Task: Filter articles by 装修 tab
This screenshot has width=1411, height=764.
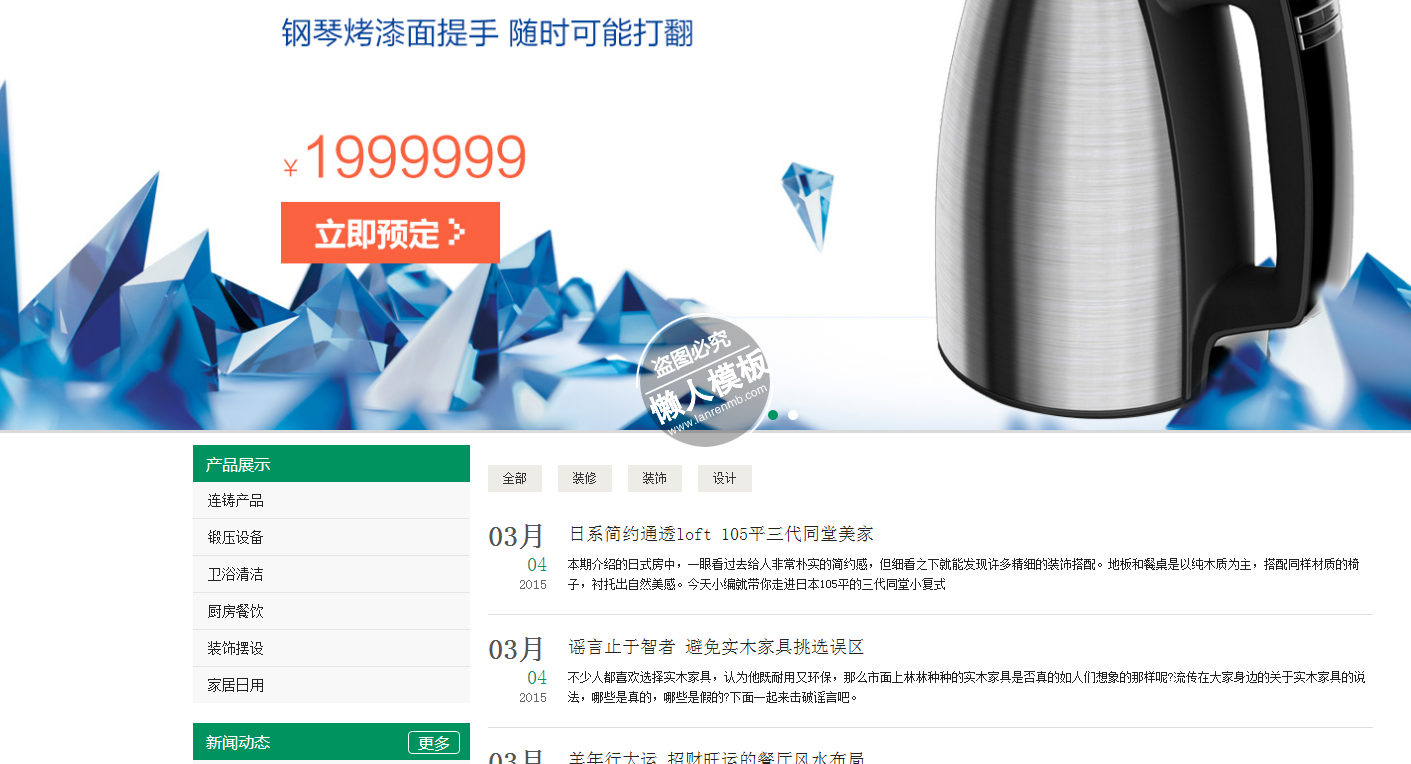Action: (585, 478)
